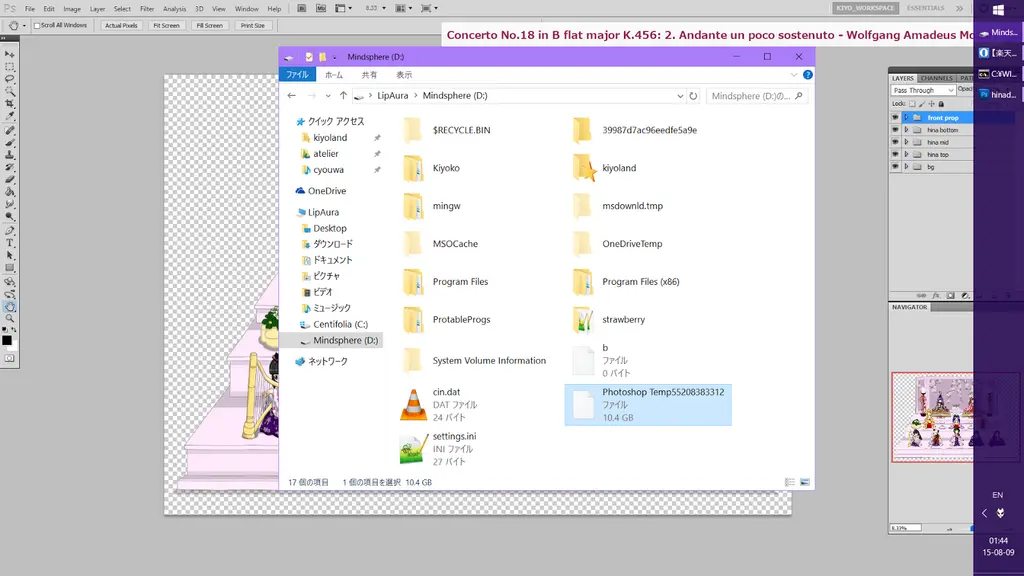Open Explorer help question mark icon
1024x576 pixels.
[808, 74]
